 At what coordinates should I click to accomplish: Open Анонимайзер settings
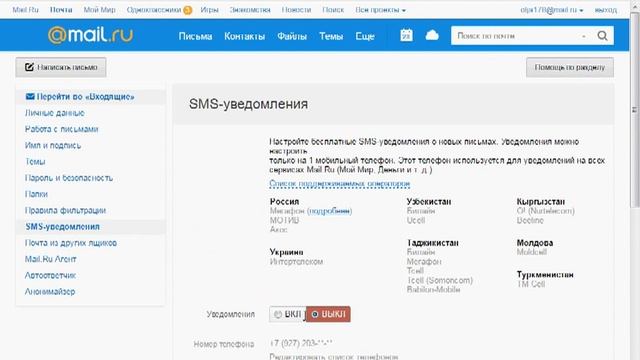50,292
